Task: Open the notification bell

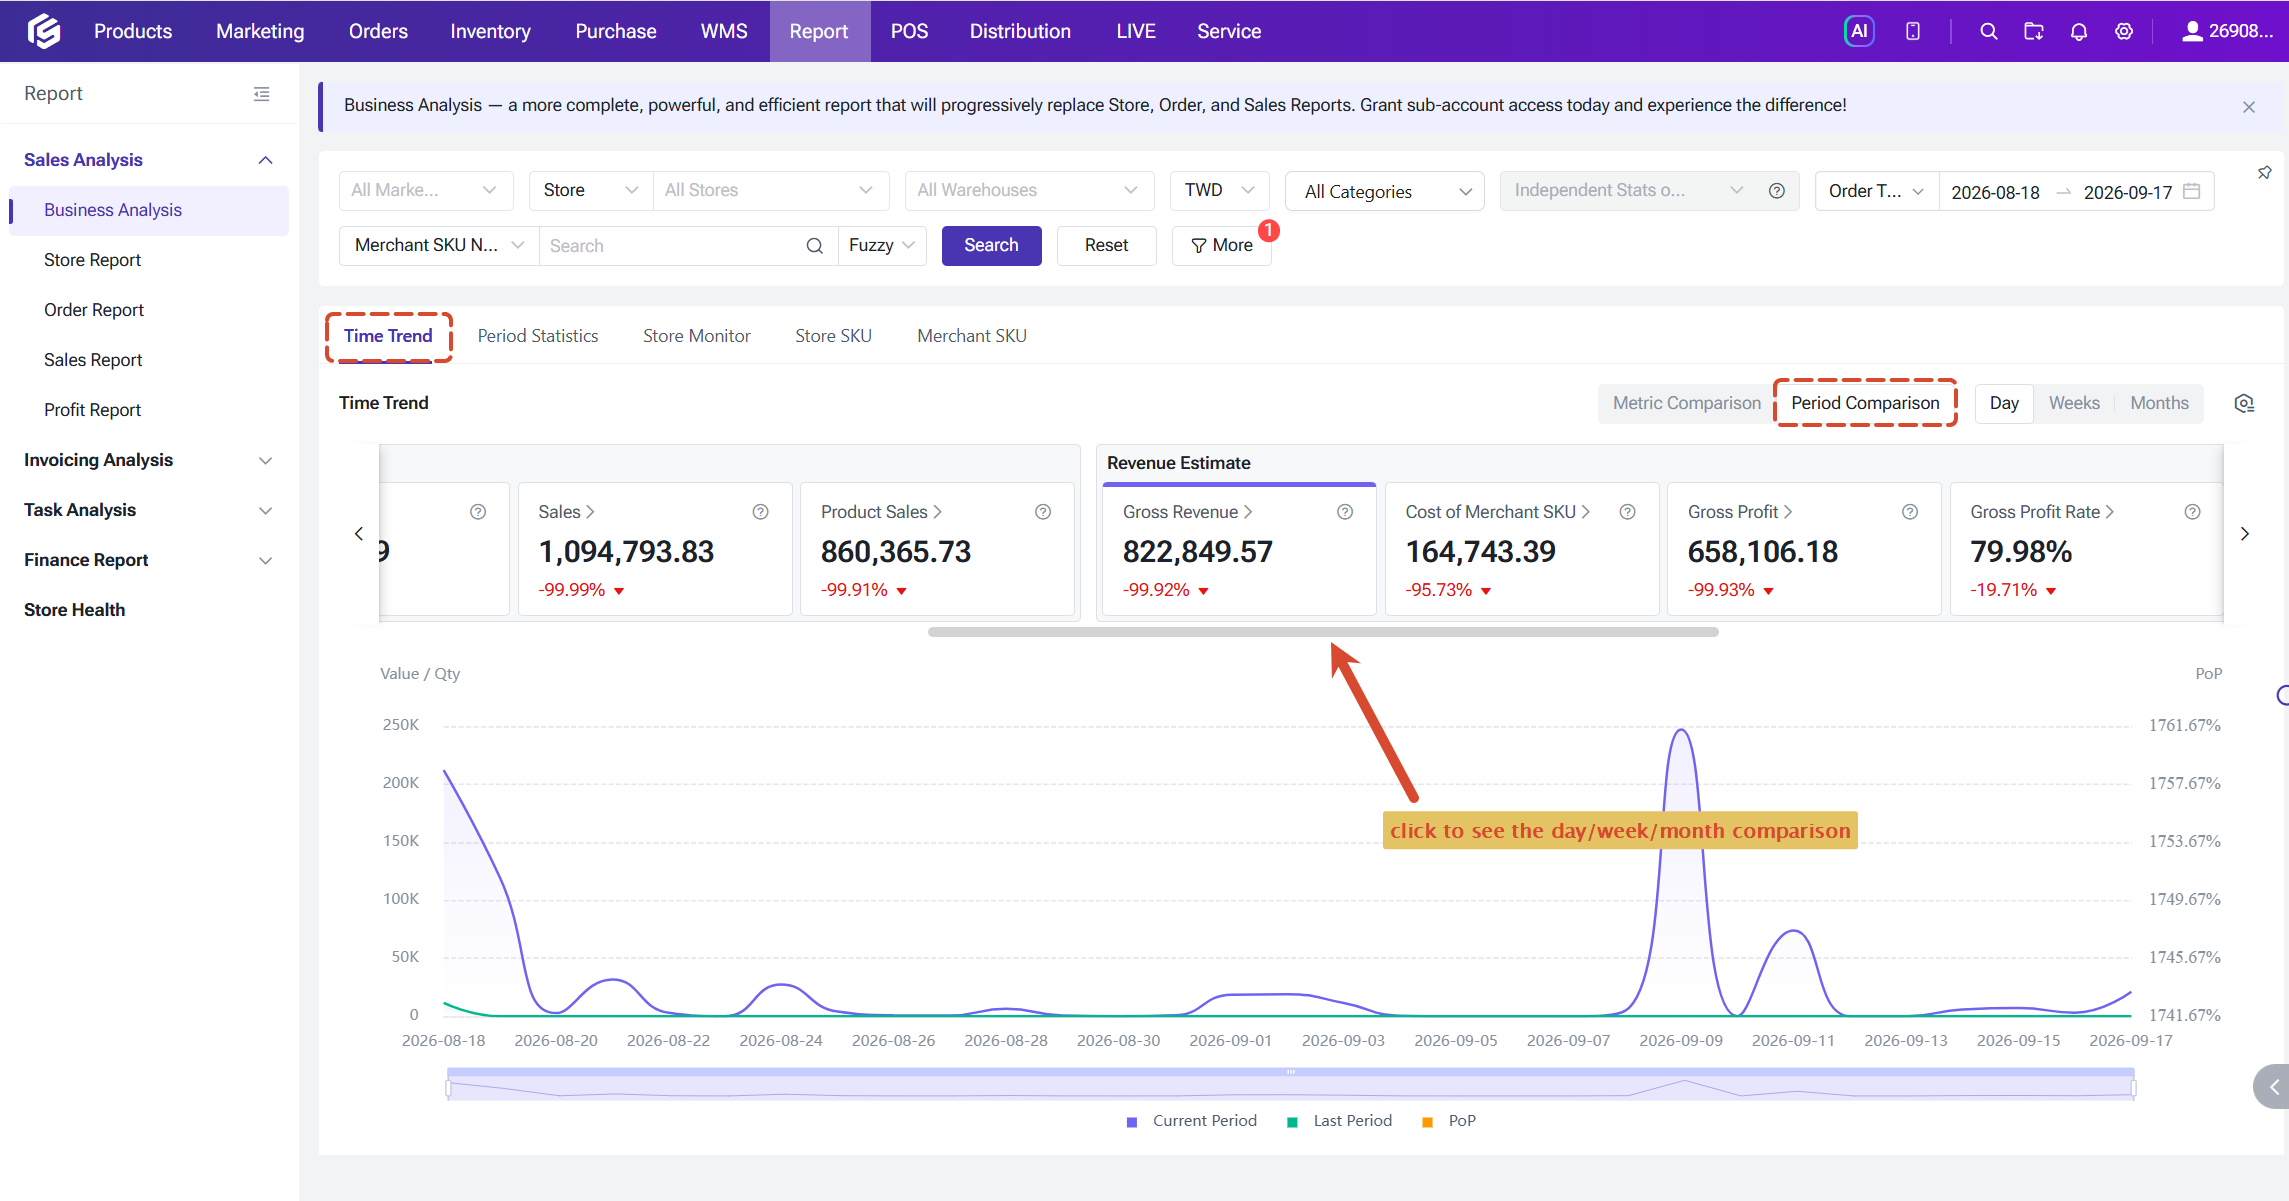Action: click(2078, 31)
